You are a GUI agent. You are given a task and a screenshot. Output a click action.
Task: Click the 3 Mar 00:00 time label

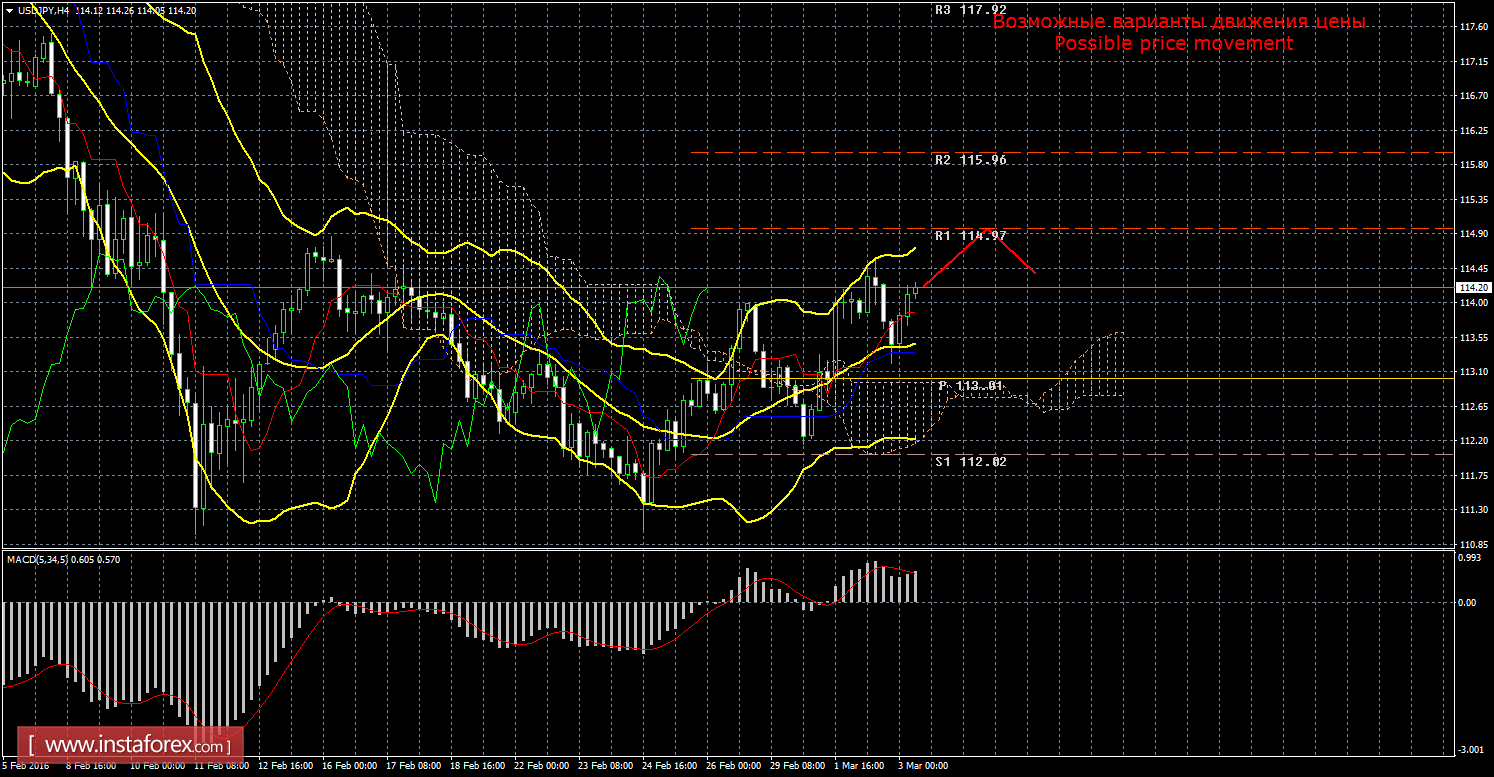923,767
